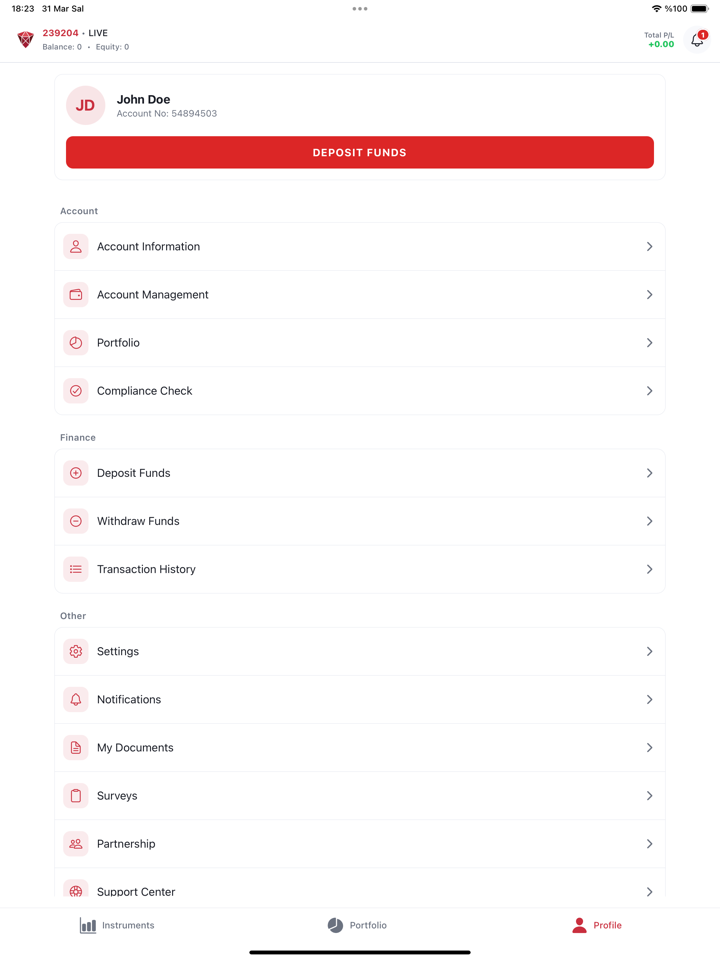Expand the Deposit Funds row chevron
This screenshot has height=960, width=720.
click(x=649, y=473)
